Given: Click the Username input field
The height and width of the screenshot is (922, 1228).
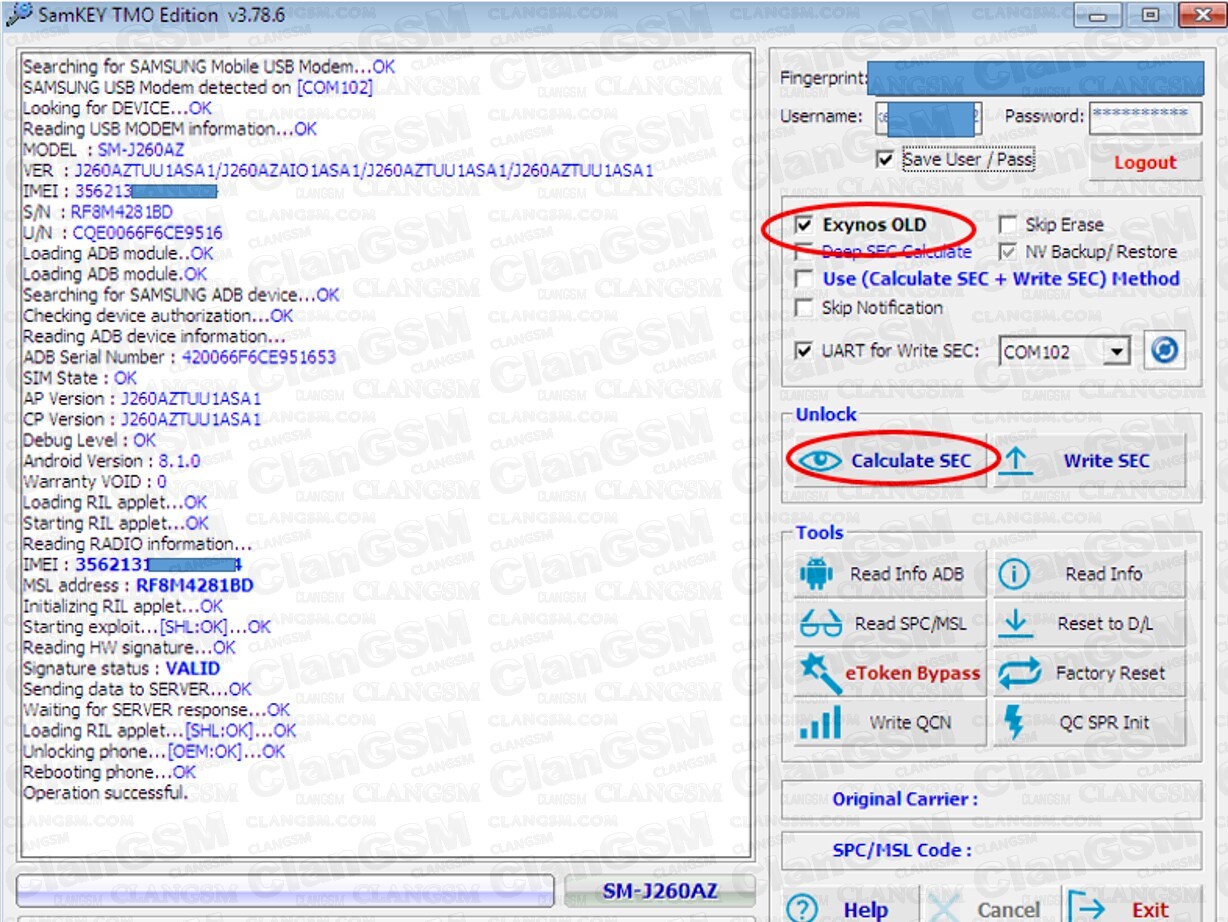Looking at the screenshot, I should click(929, 118).
